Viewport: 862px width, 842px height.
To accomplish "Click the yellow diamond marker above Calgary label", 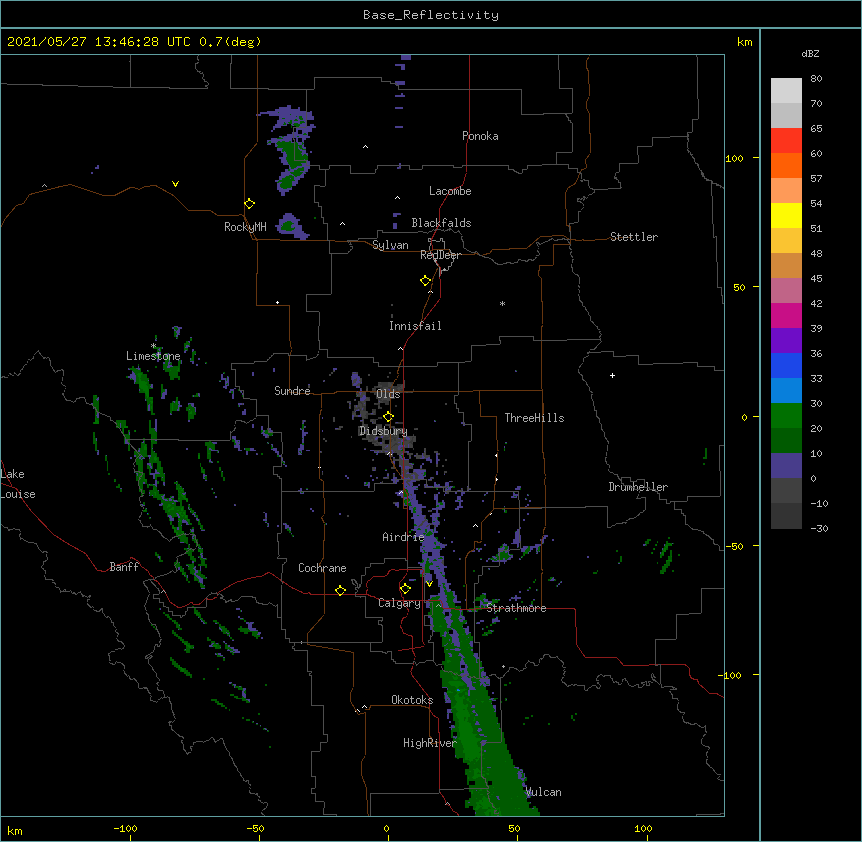I will (405, 589).
